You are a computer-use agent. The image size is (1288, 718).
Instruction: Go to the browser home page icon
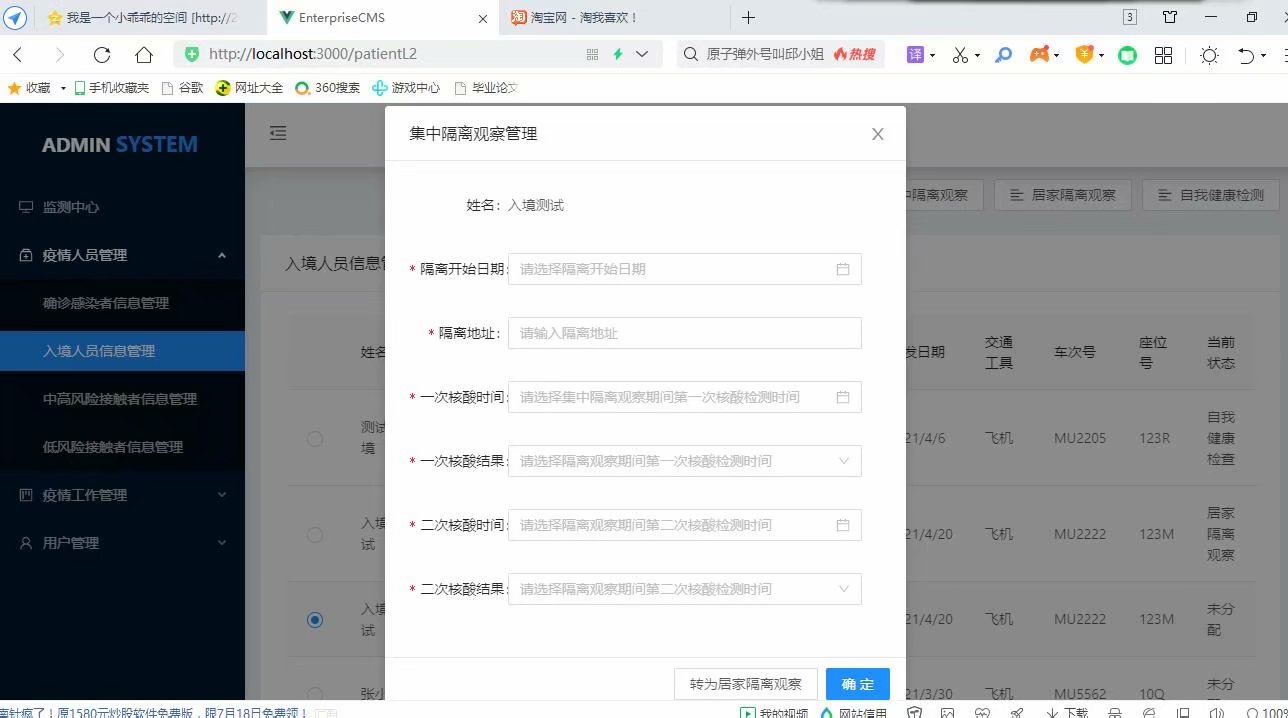pyautogui.click(x=144, y=55)
